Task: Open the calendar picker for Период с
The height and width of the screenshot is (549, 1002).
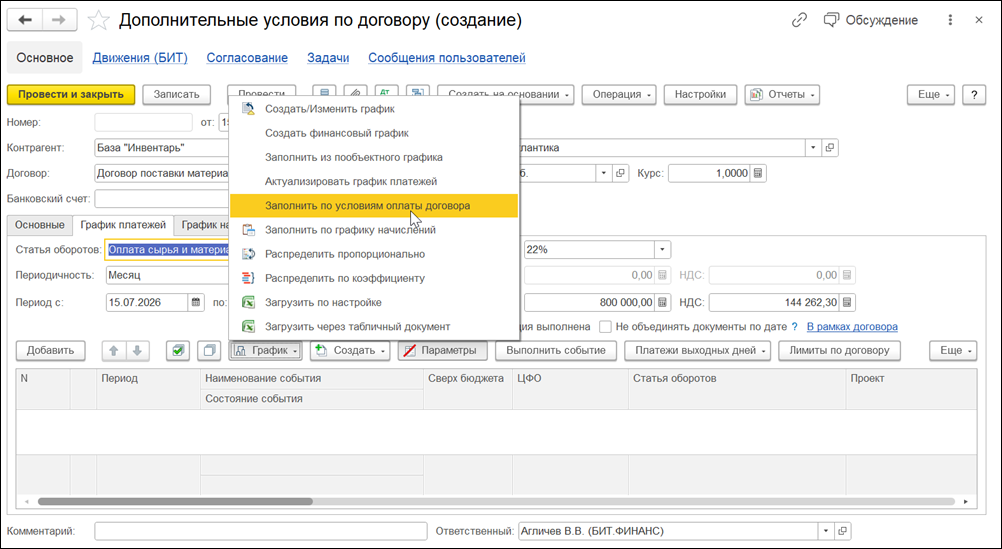Action: coord(196,302)
